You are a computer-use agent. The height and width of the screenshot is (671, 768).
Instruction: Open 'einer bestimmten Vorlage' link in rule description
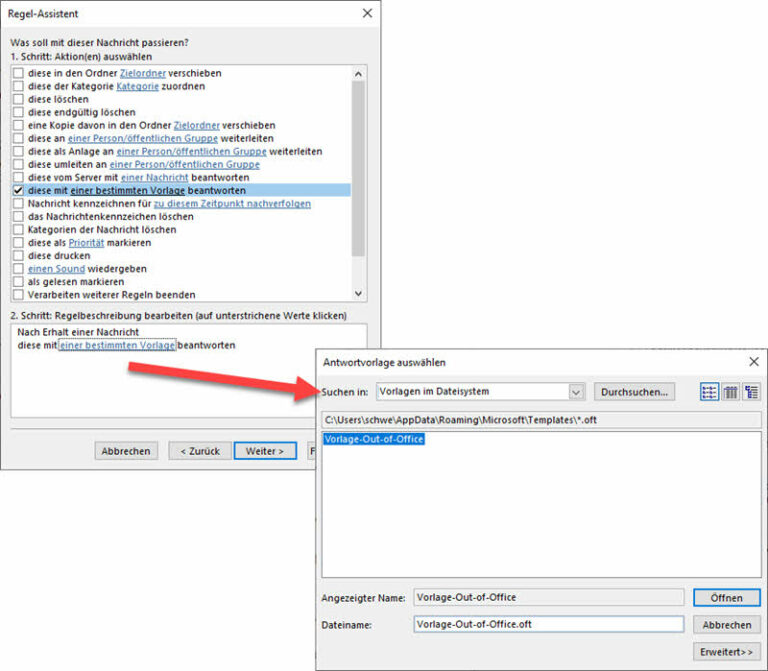[x=117, y=345]
